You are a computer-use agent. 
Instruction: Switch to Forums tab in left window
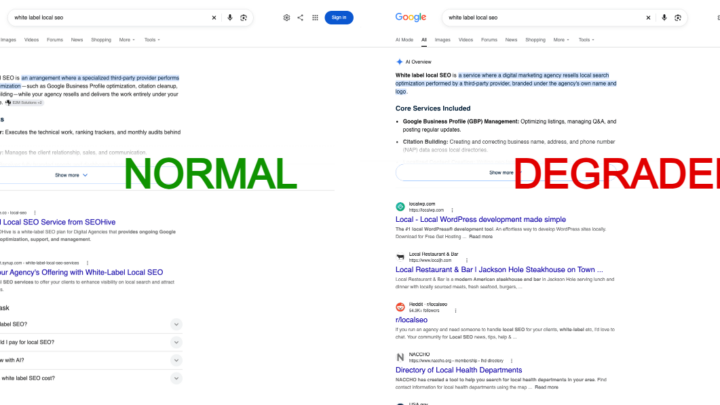(55, 40)
